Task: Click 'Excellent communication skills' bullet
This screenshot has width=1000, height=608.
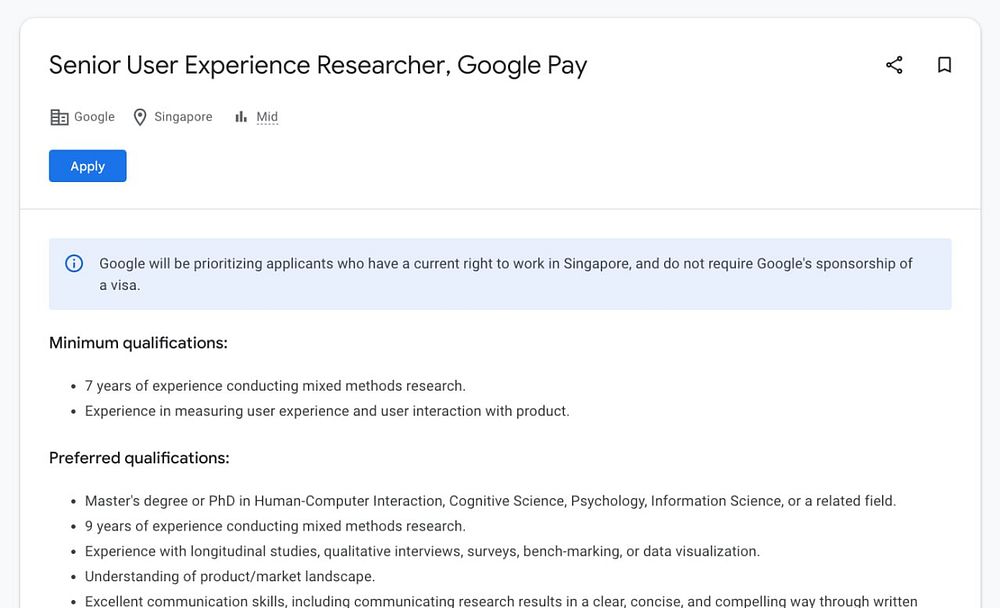Action: pos(501,601)
